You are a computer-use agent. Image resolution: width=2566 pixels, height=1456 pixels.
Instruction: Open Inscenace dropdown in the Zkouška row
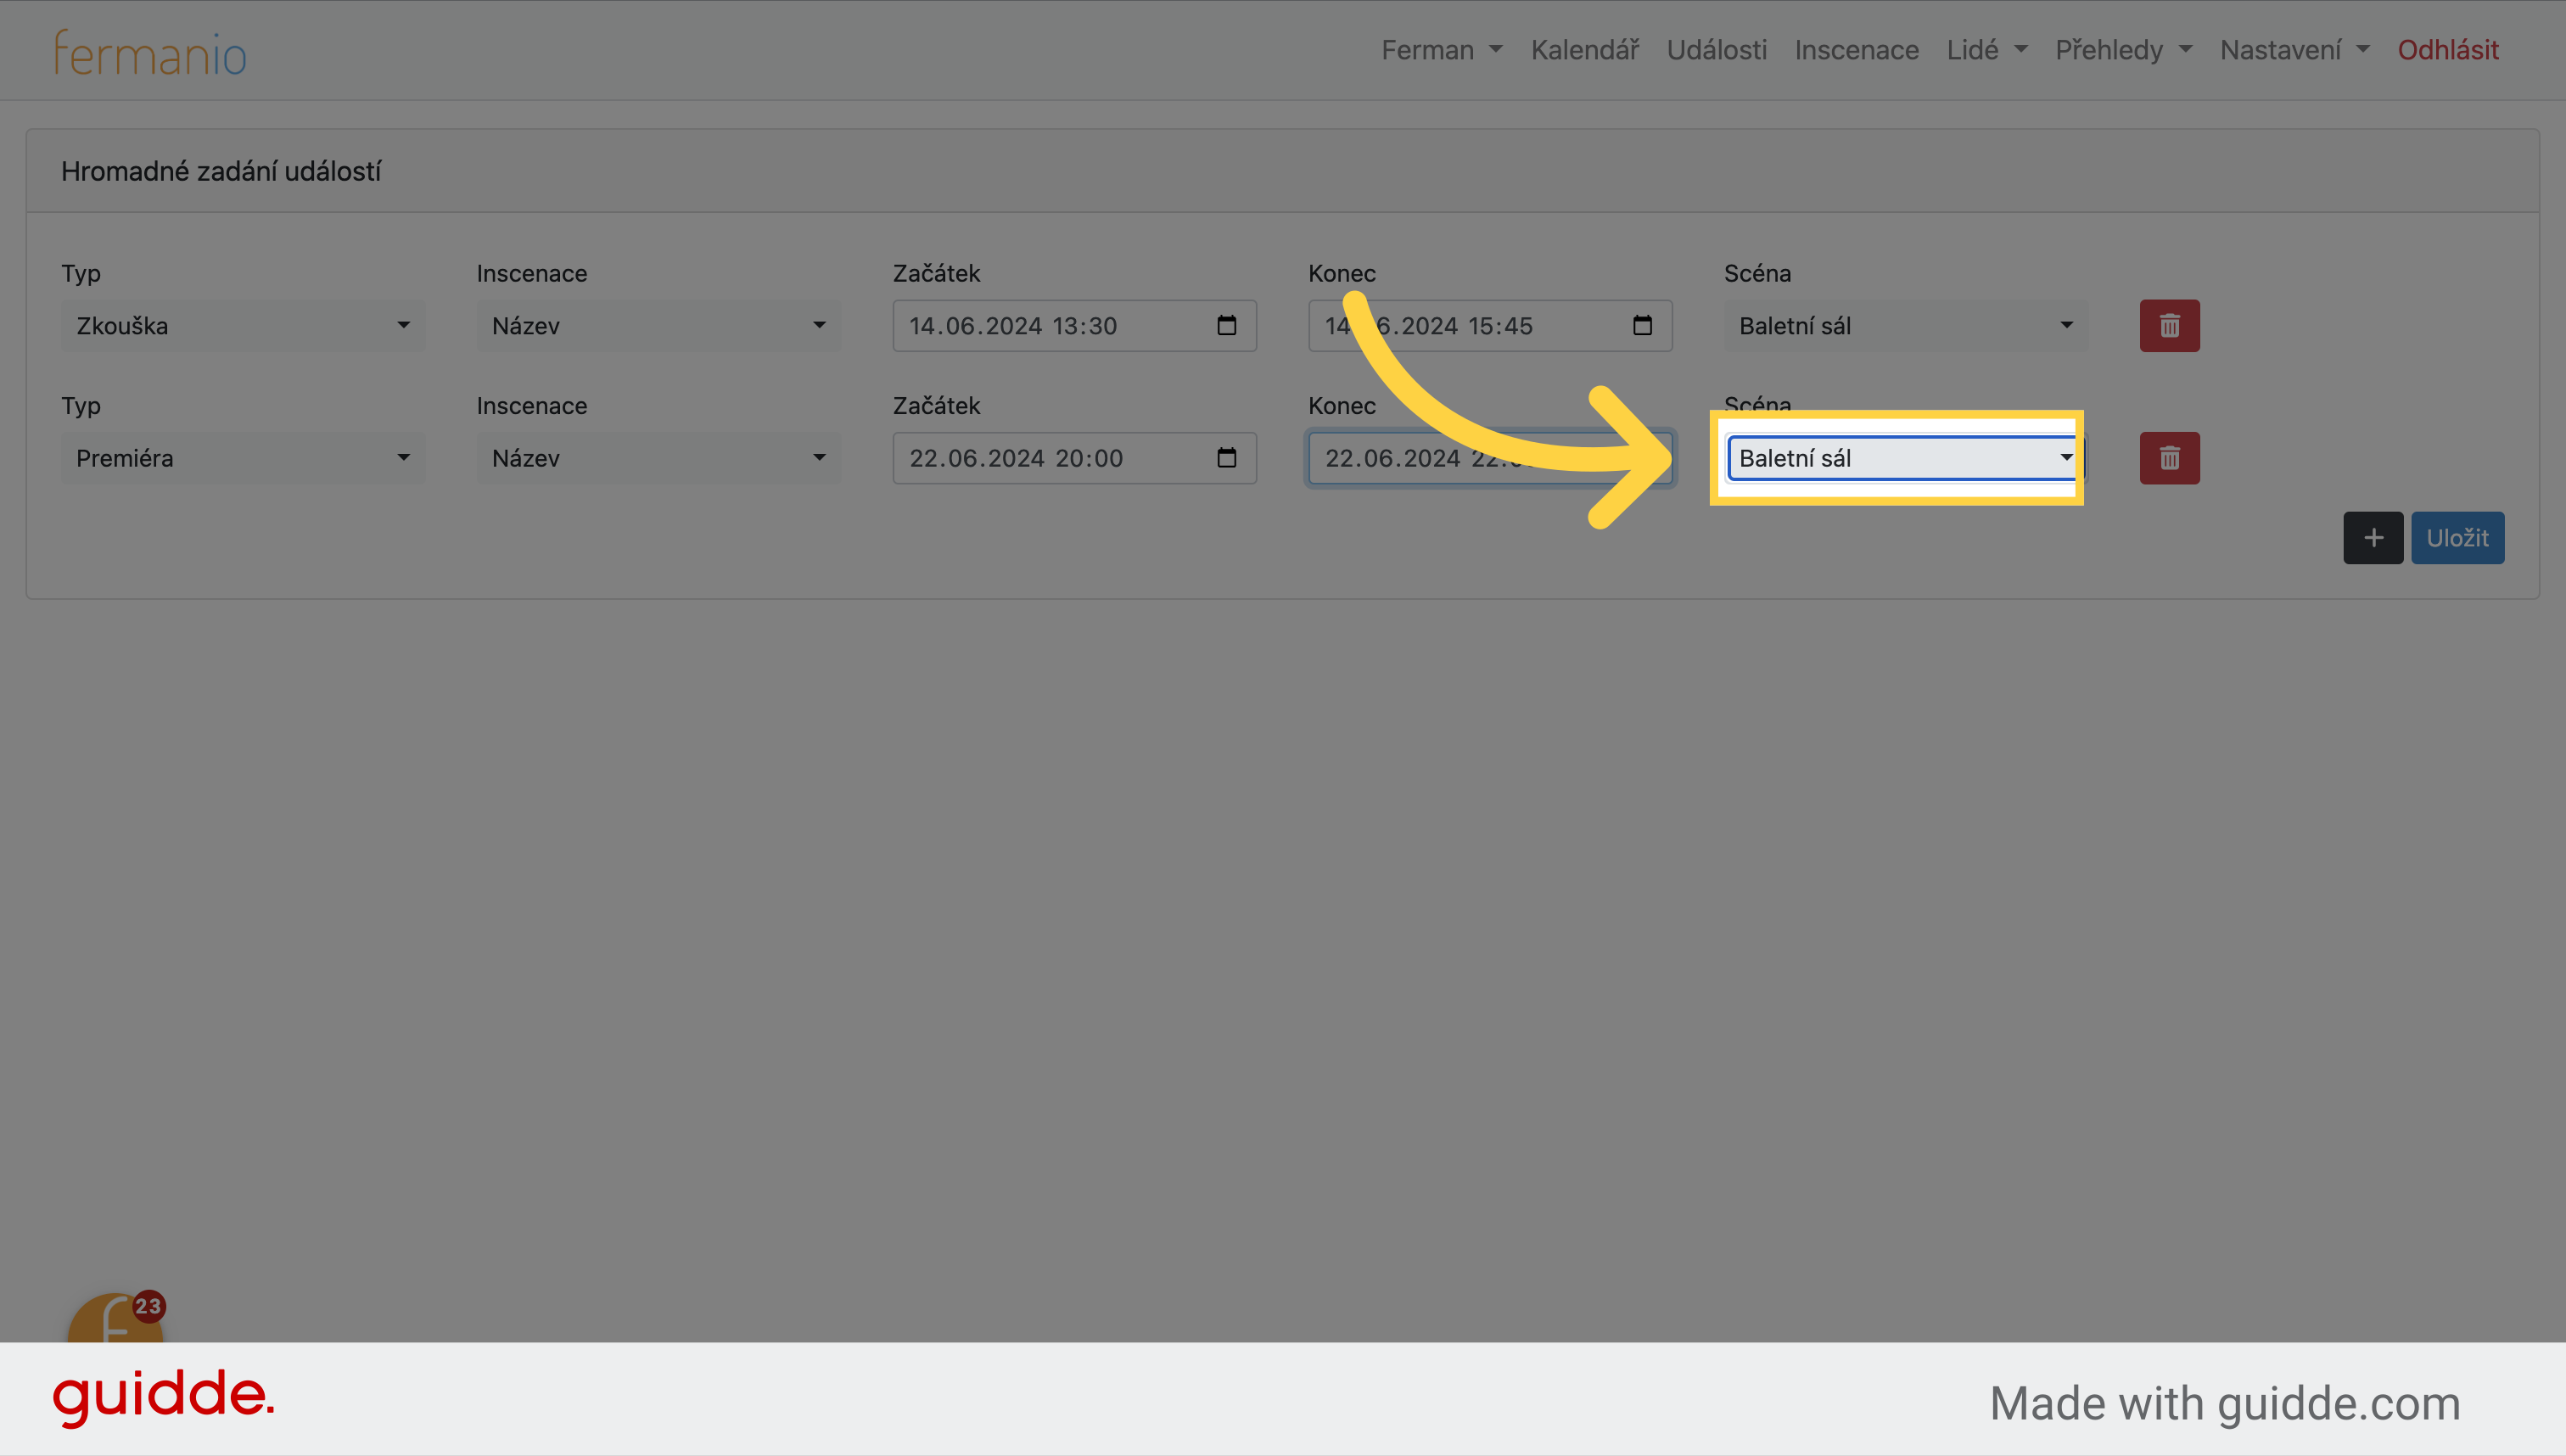(658, 325)
